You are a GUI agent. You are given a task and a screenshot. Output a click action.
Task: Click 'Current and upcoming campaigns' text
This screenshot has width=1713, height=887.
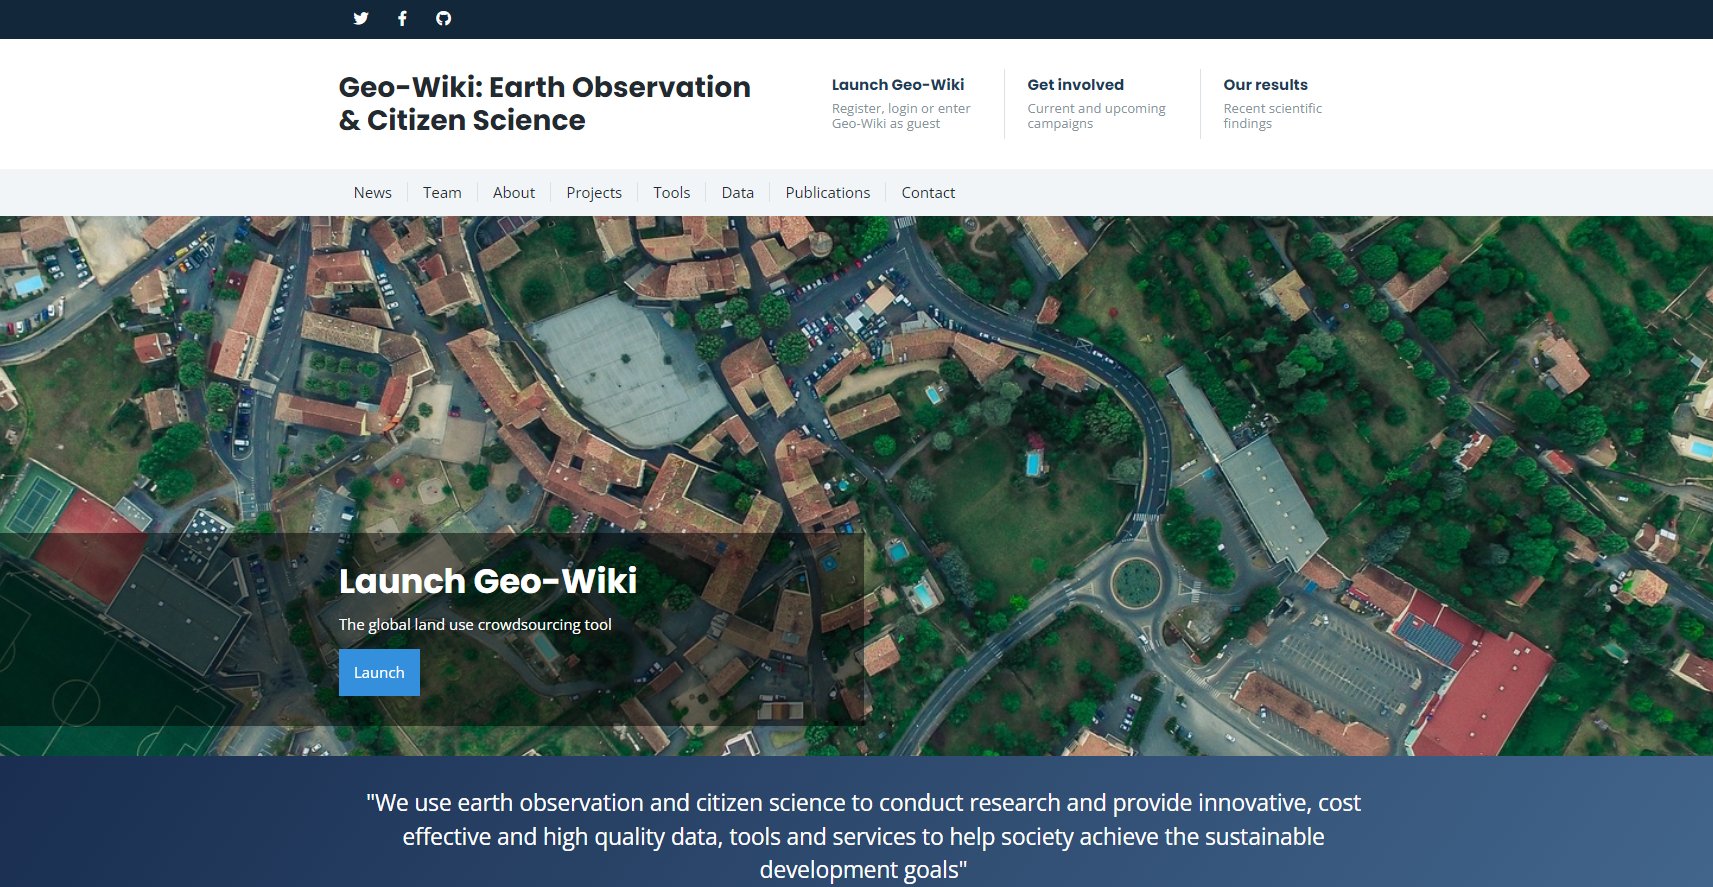[x=1096, y=116]
